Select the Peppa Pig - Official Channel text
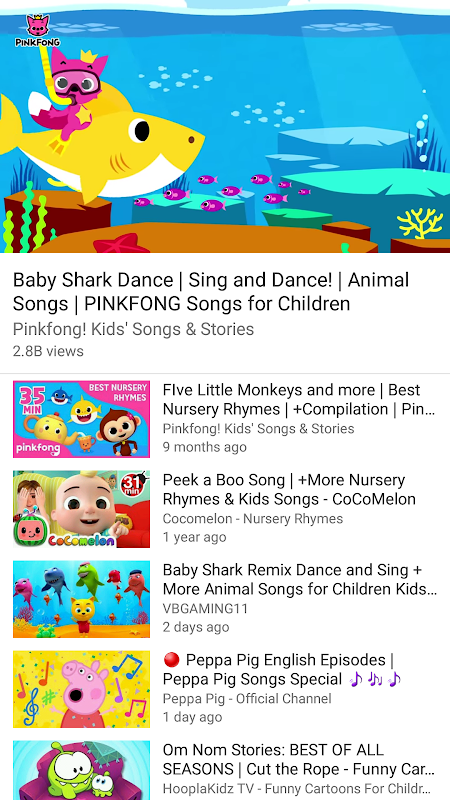The width and height of the screenshot is (450, 800). 247,698
